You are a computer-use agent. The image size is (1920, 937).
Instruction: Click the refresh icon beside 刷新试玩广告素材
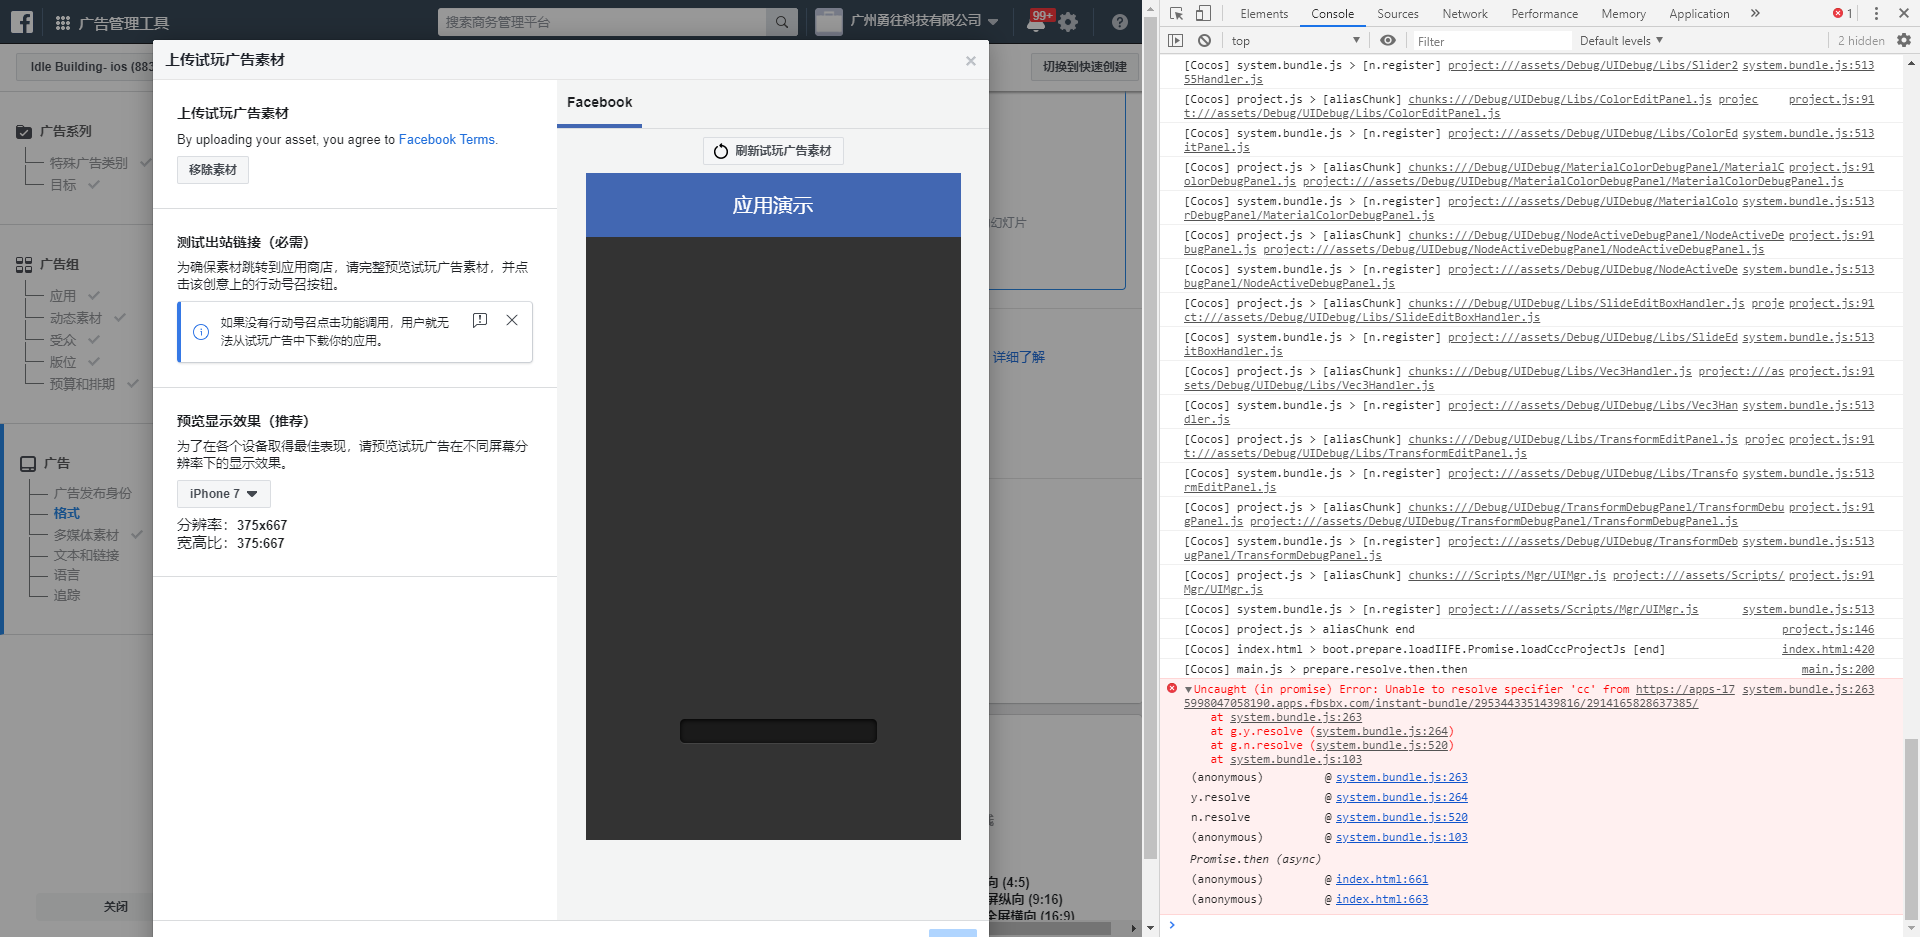click(x=721, y=151)
